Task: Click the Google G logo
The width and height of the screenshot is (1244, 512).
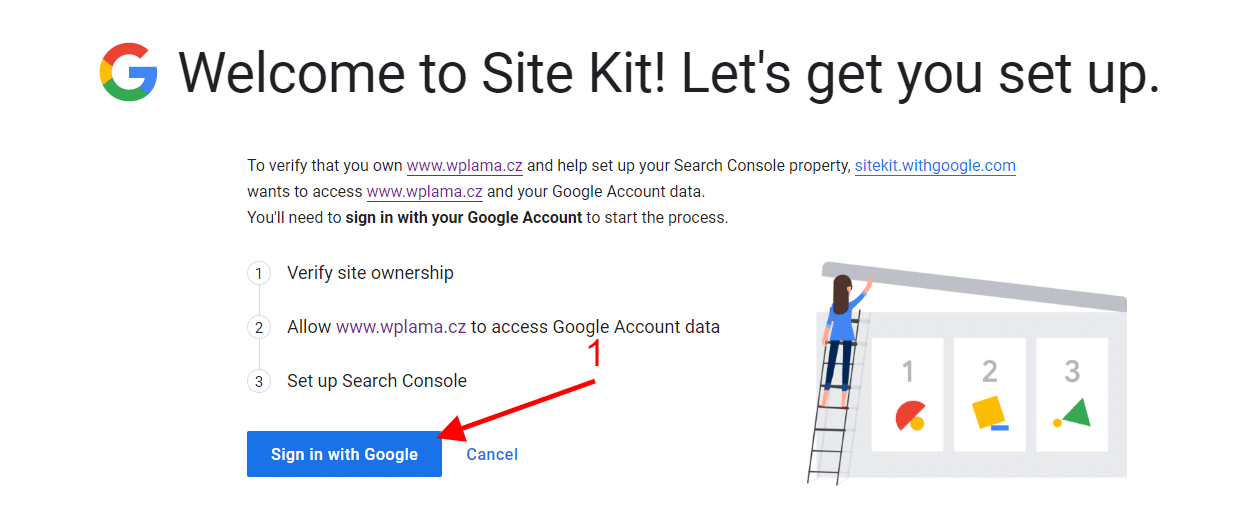Action: click(x=129, y=72)
